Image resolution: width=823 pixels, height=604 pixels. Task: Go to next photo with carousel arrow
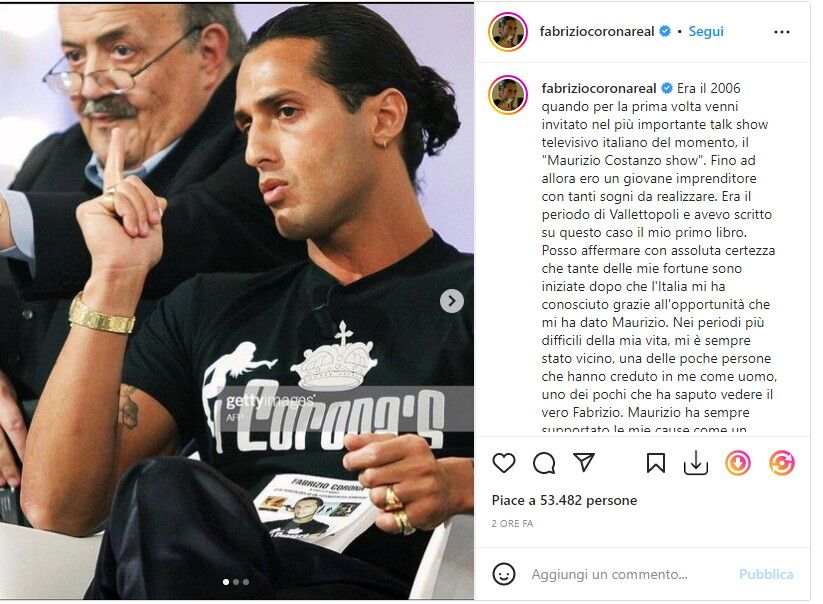(x=451, y=301)
